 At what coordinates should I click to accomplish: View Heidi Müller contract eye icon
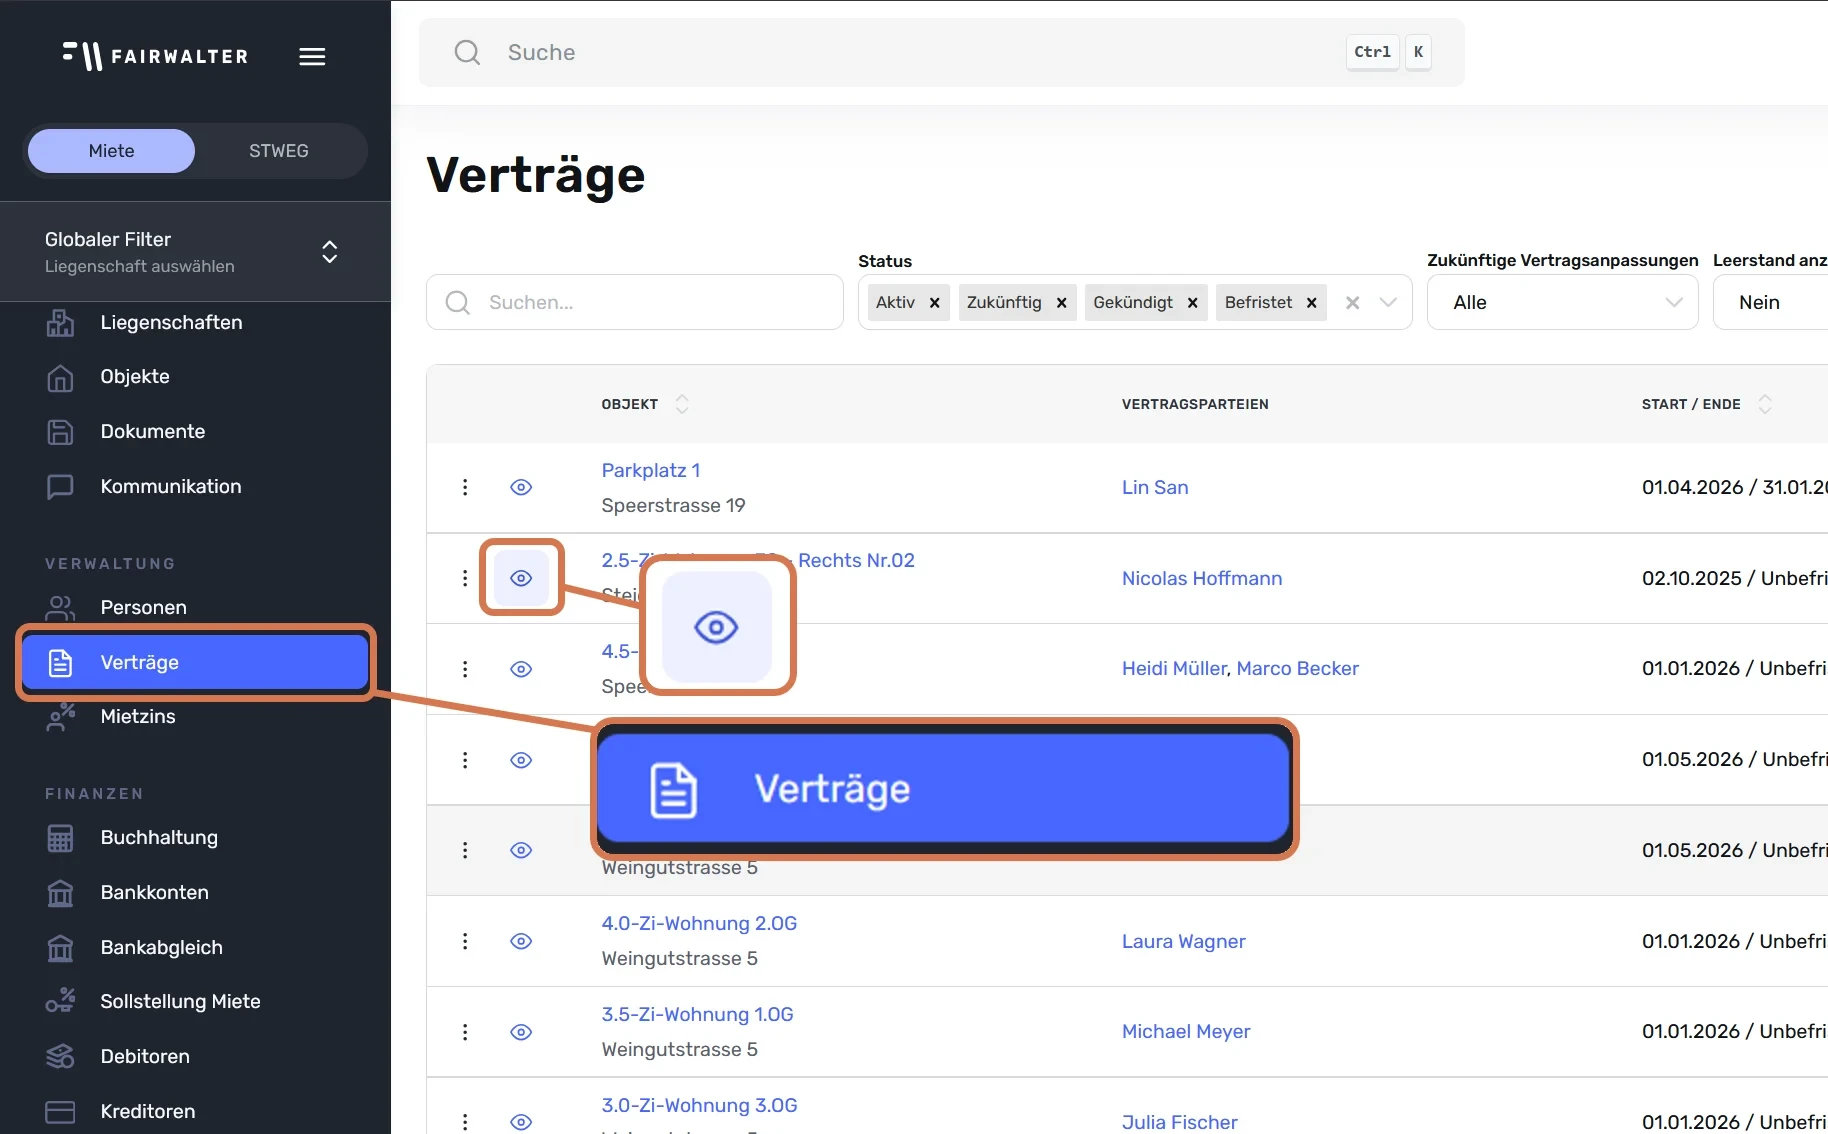[x=521, y=669]
